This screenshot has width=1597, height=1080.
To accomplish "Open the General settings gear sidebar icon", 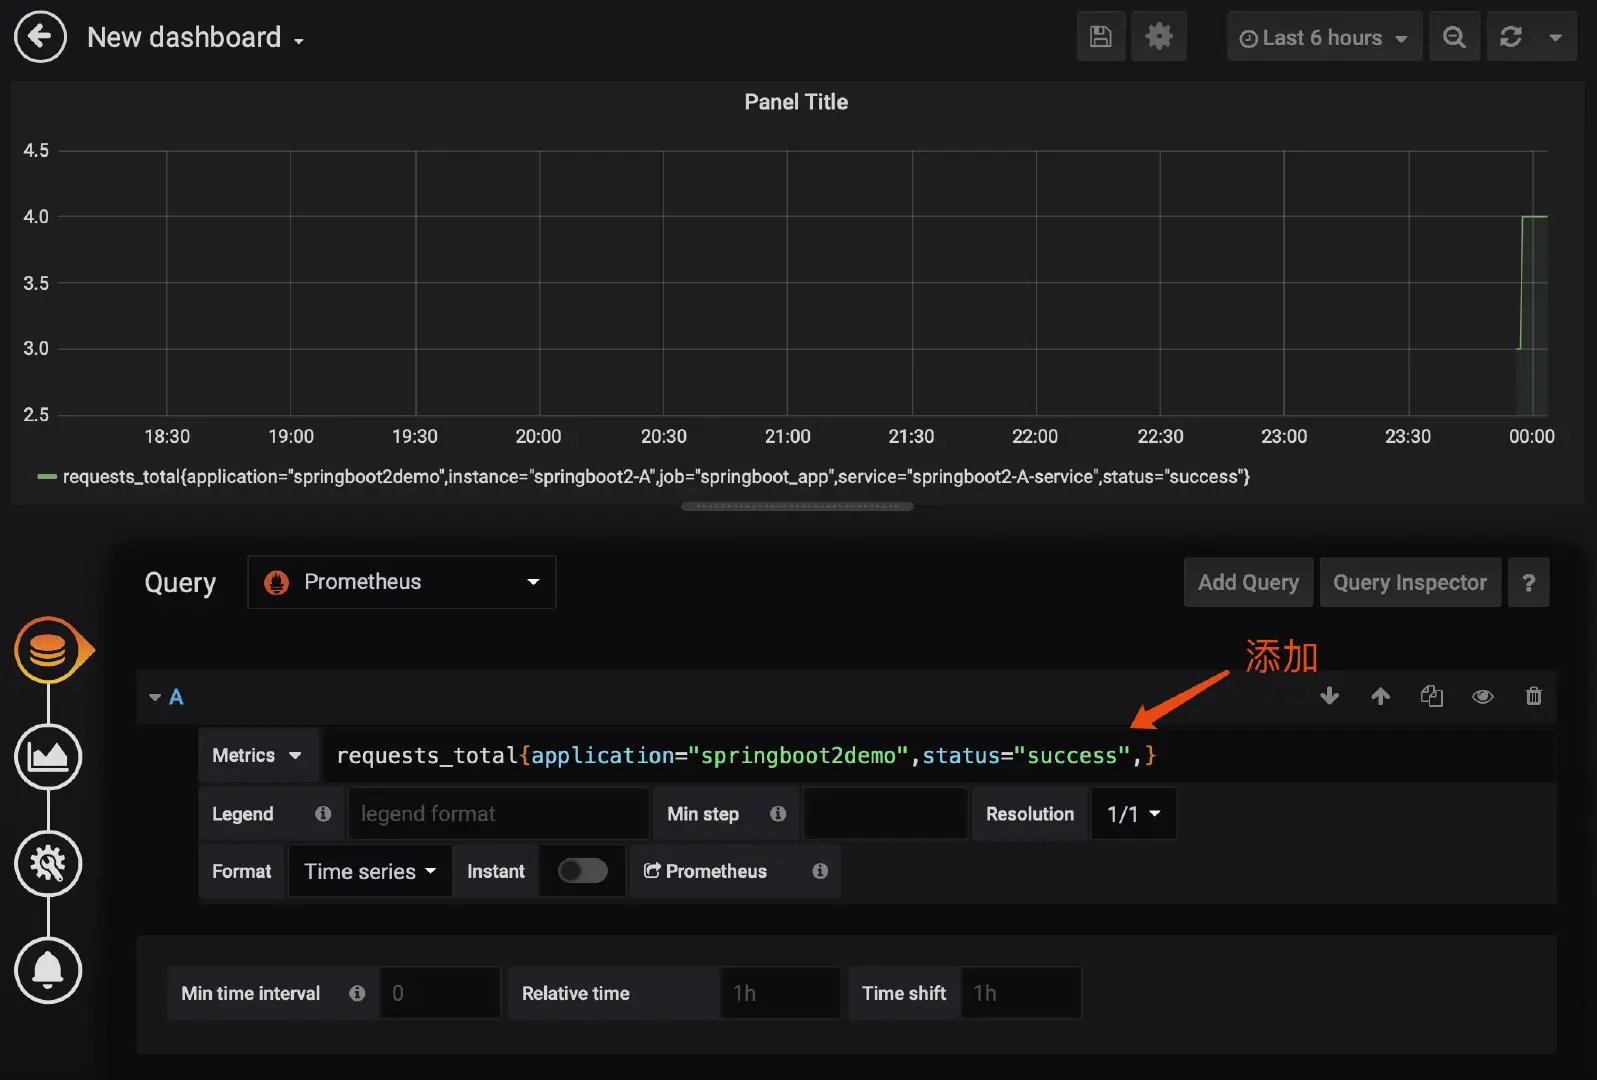I will pos(48,864).
